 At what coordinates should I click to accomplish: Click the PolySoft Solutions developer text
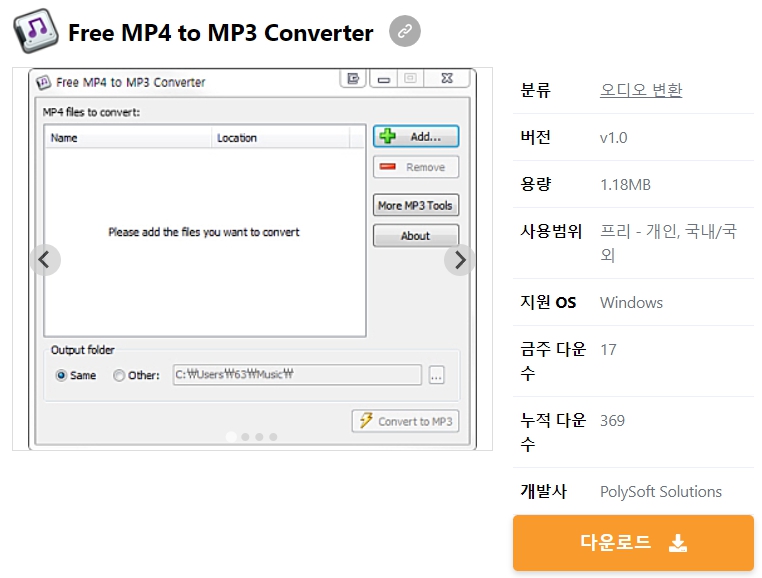pos(660,492)
